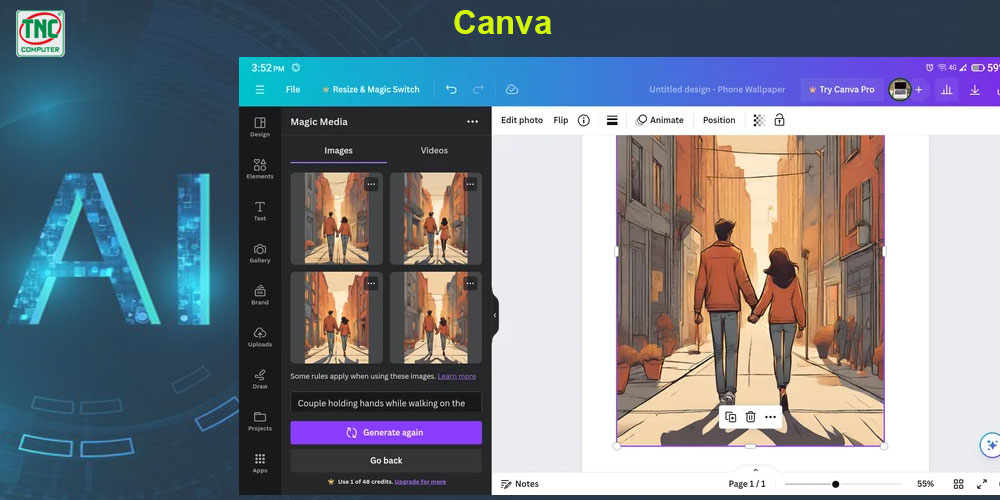The width and height of the screenshot is (1000, 500).
Task: Check cloud save status icon
Action: click(x=511, y=90)
